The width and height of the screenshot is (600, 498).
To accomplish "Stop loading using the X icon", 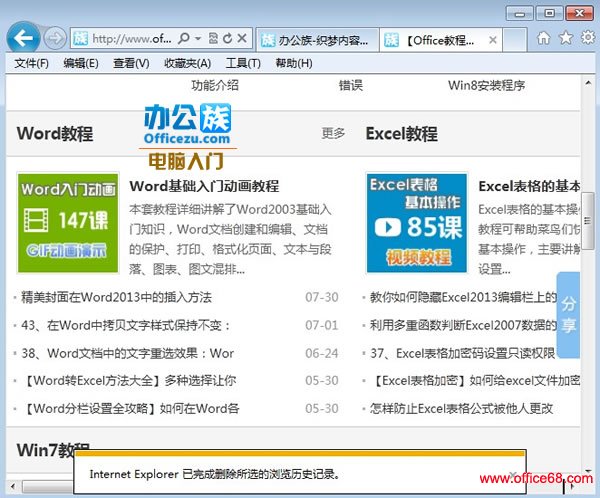I will coord(242,38).
